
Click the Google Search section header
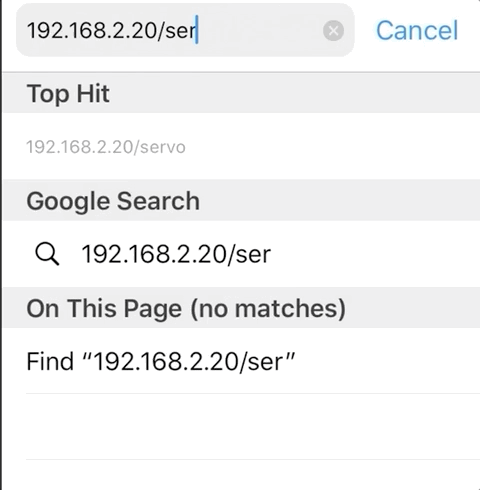pos(241,201)
